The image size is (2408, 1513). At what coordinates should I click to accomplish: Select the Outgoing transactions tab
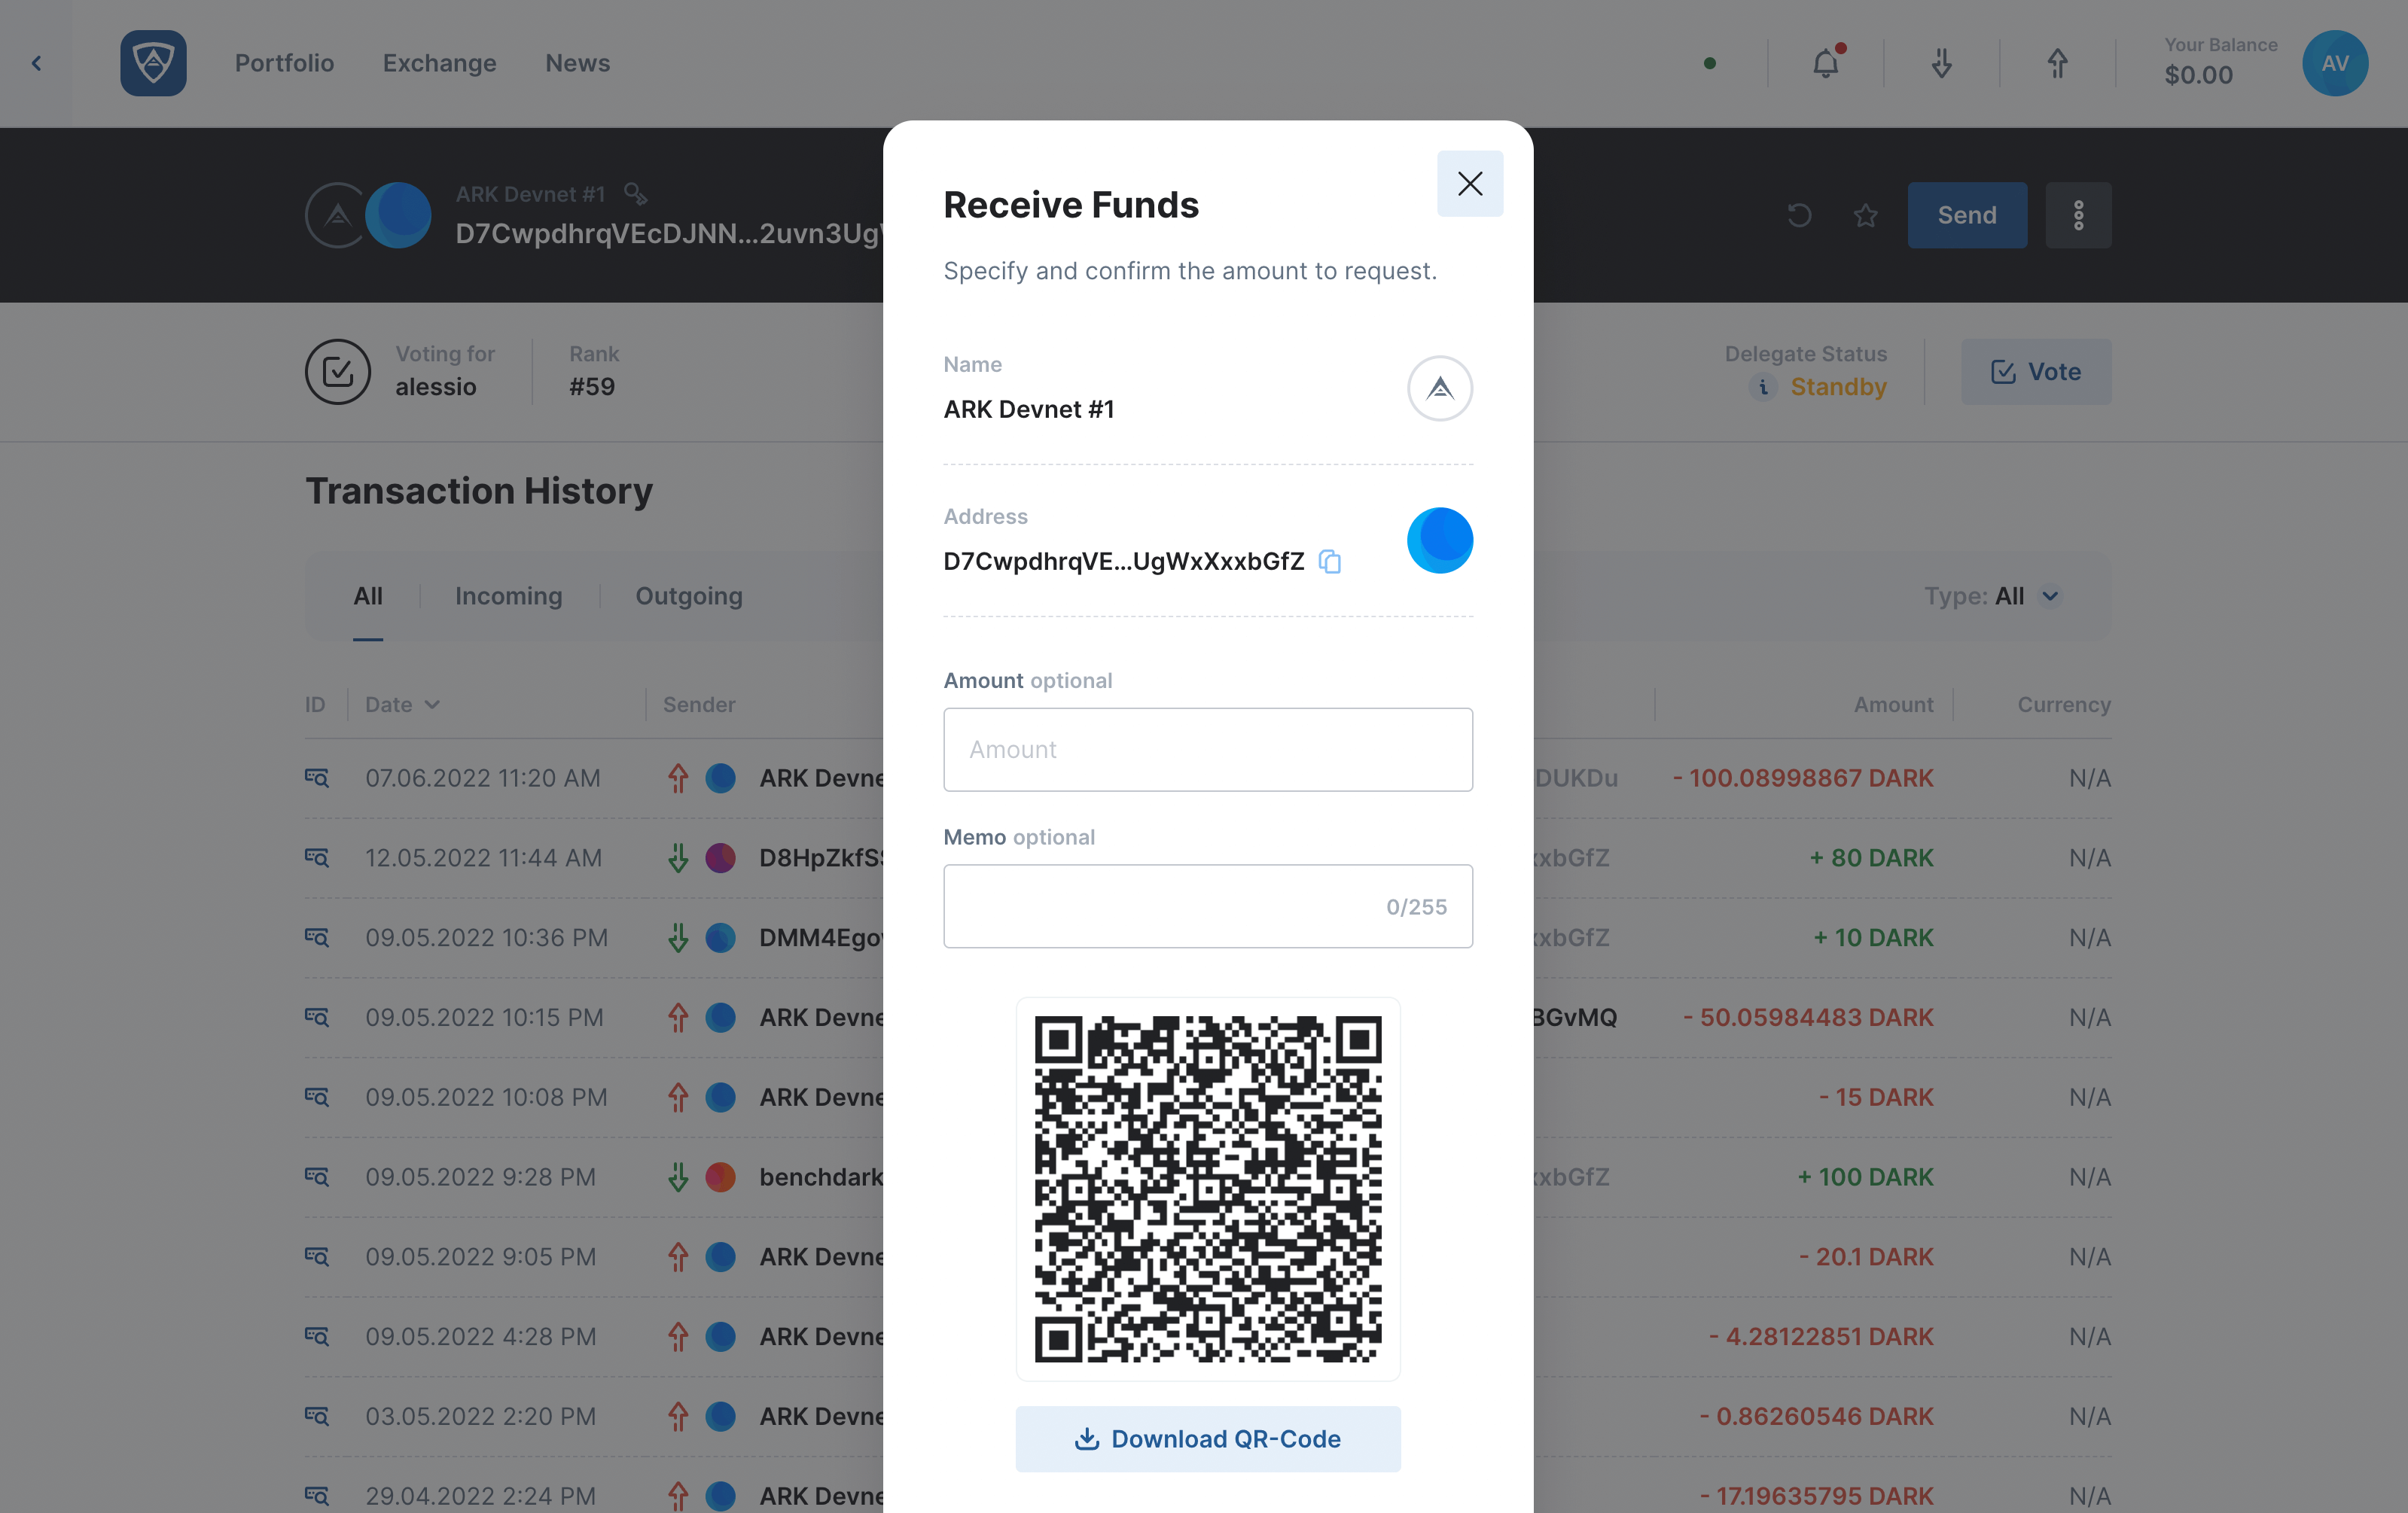[689, 596]
